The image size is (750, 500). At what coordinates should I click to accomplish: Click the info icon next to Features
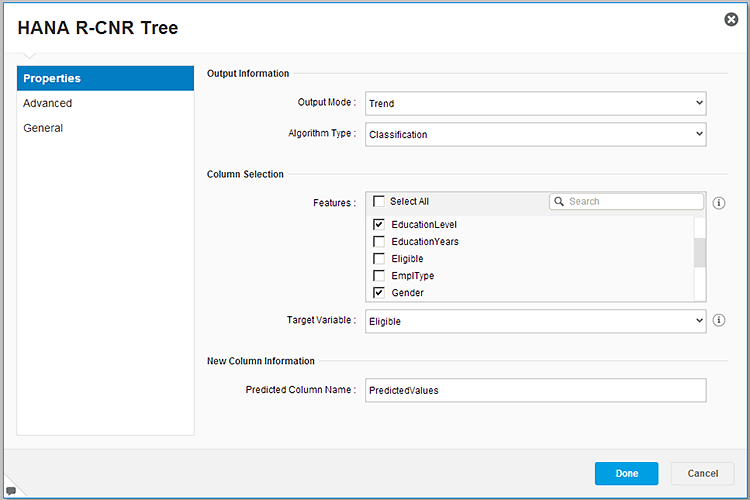coord(718,203)
